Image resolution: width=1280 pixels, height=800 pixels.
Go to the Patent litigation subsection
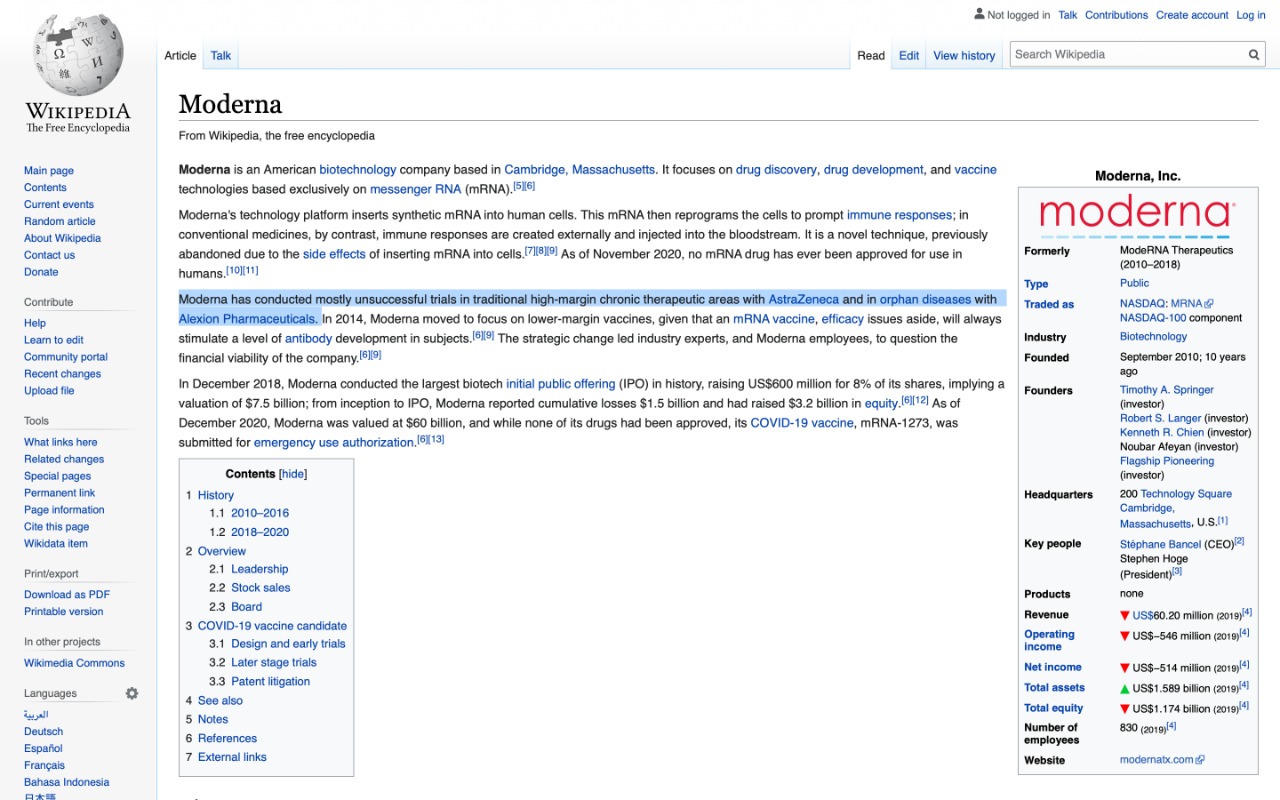[x=270, y=682]
